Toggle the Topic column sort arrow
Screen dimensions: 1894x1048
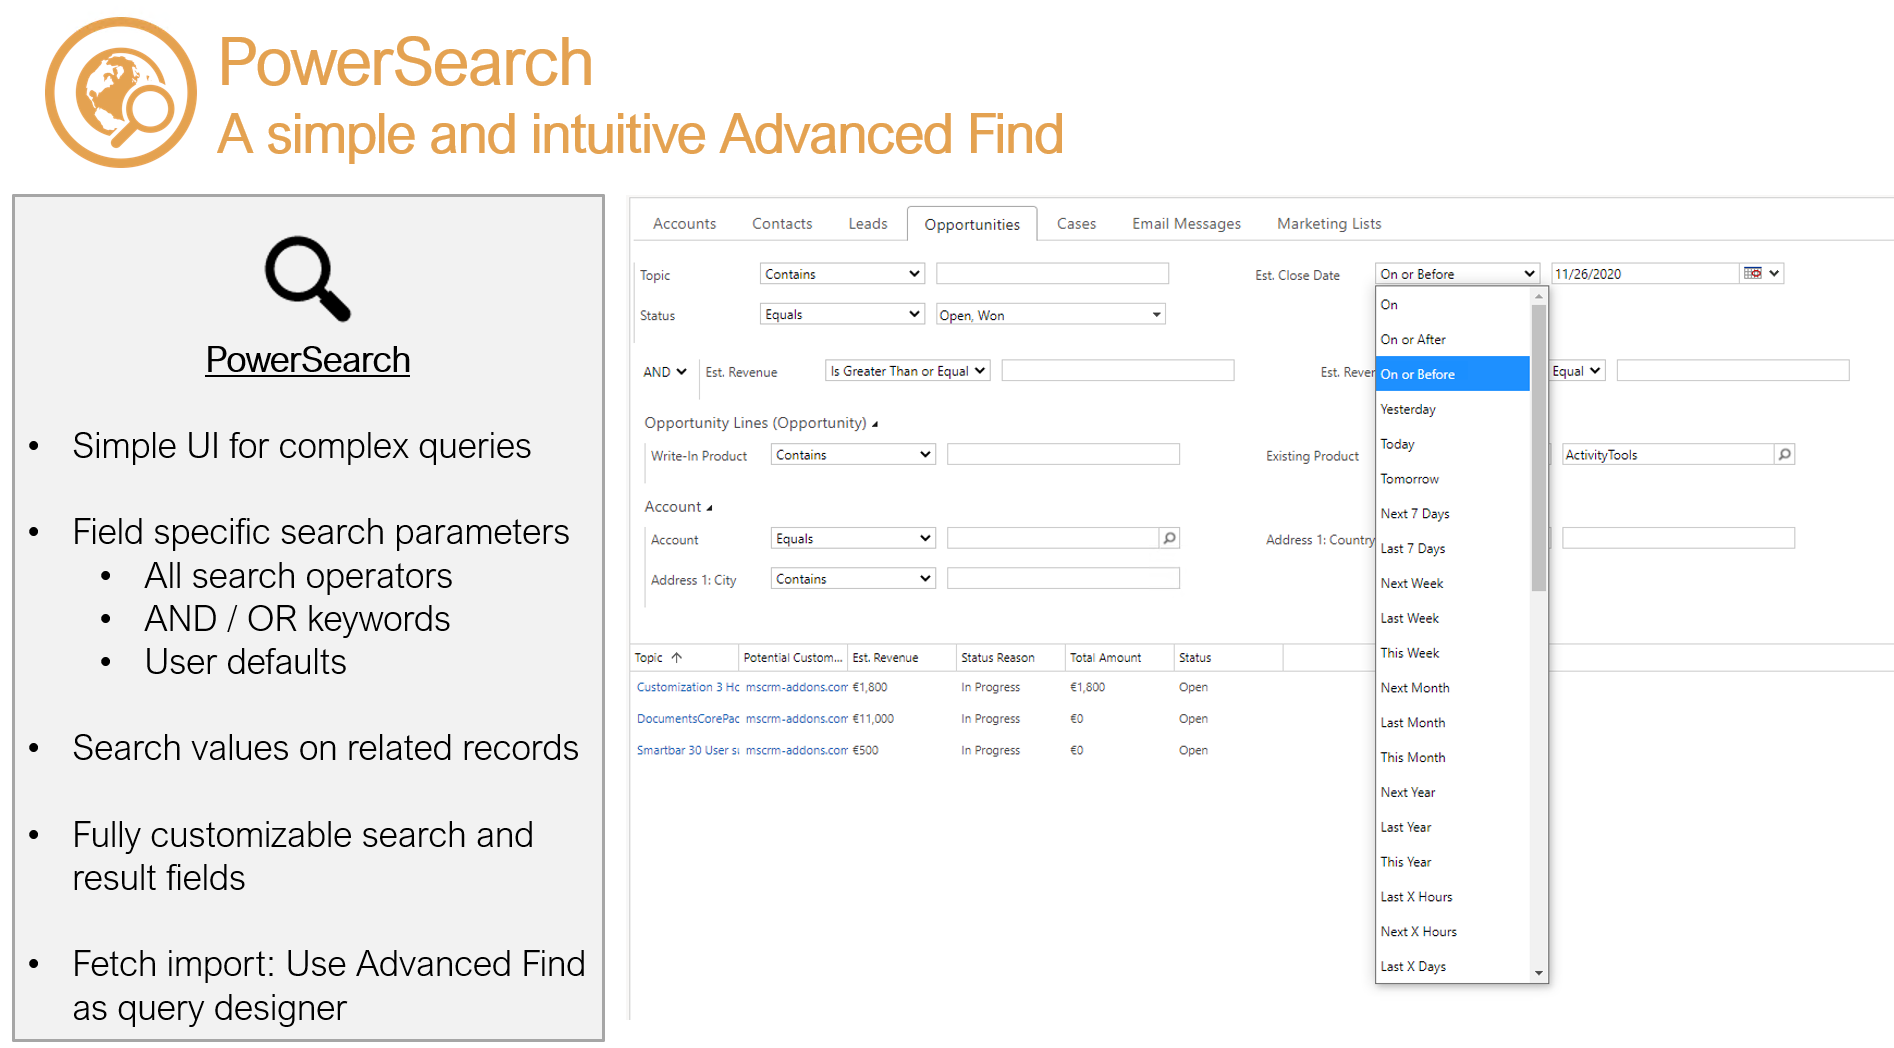(676, 657)
